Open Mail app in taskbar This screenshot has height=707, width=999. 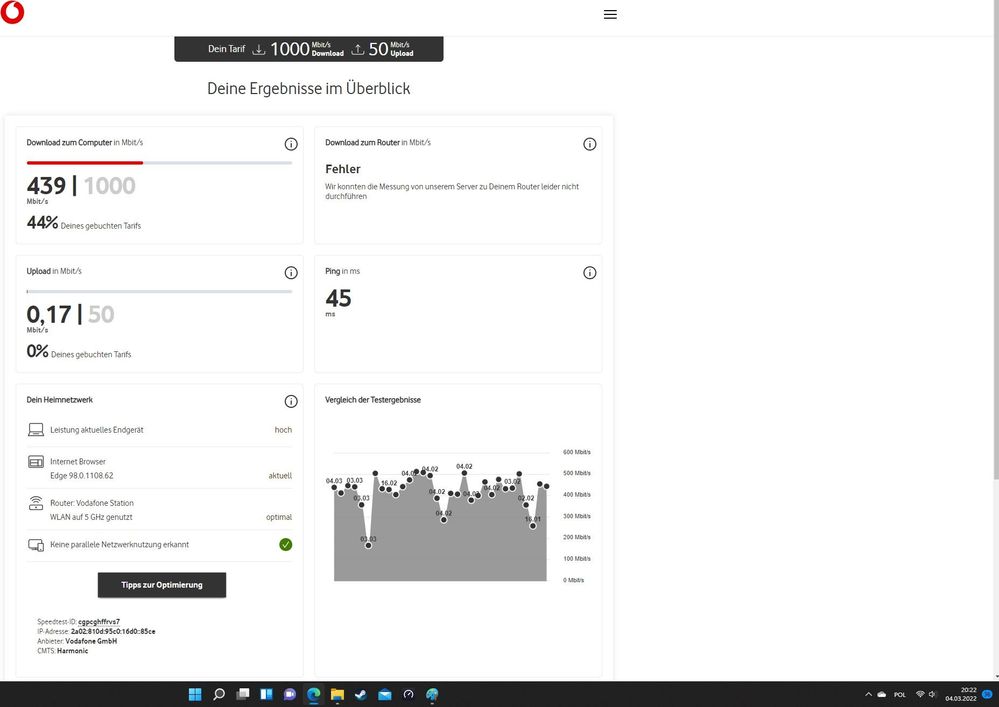385,694
